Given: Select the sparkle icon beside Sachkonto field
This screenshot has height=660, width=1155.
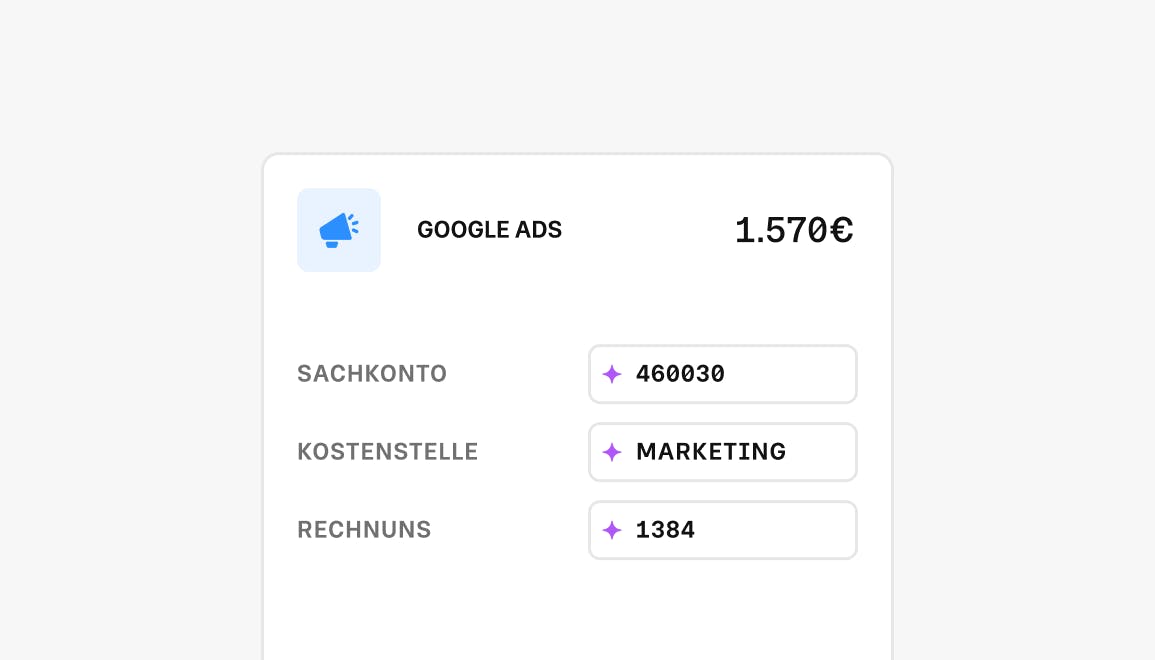Looking at the screenshot, I should [x=613, y=374].
